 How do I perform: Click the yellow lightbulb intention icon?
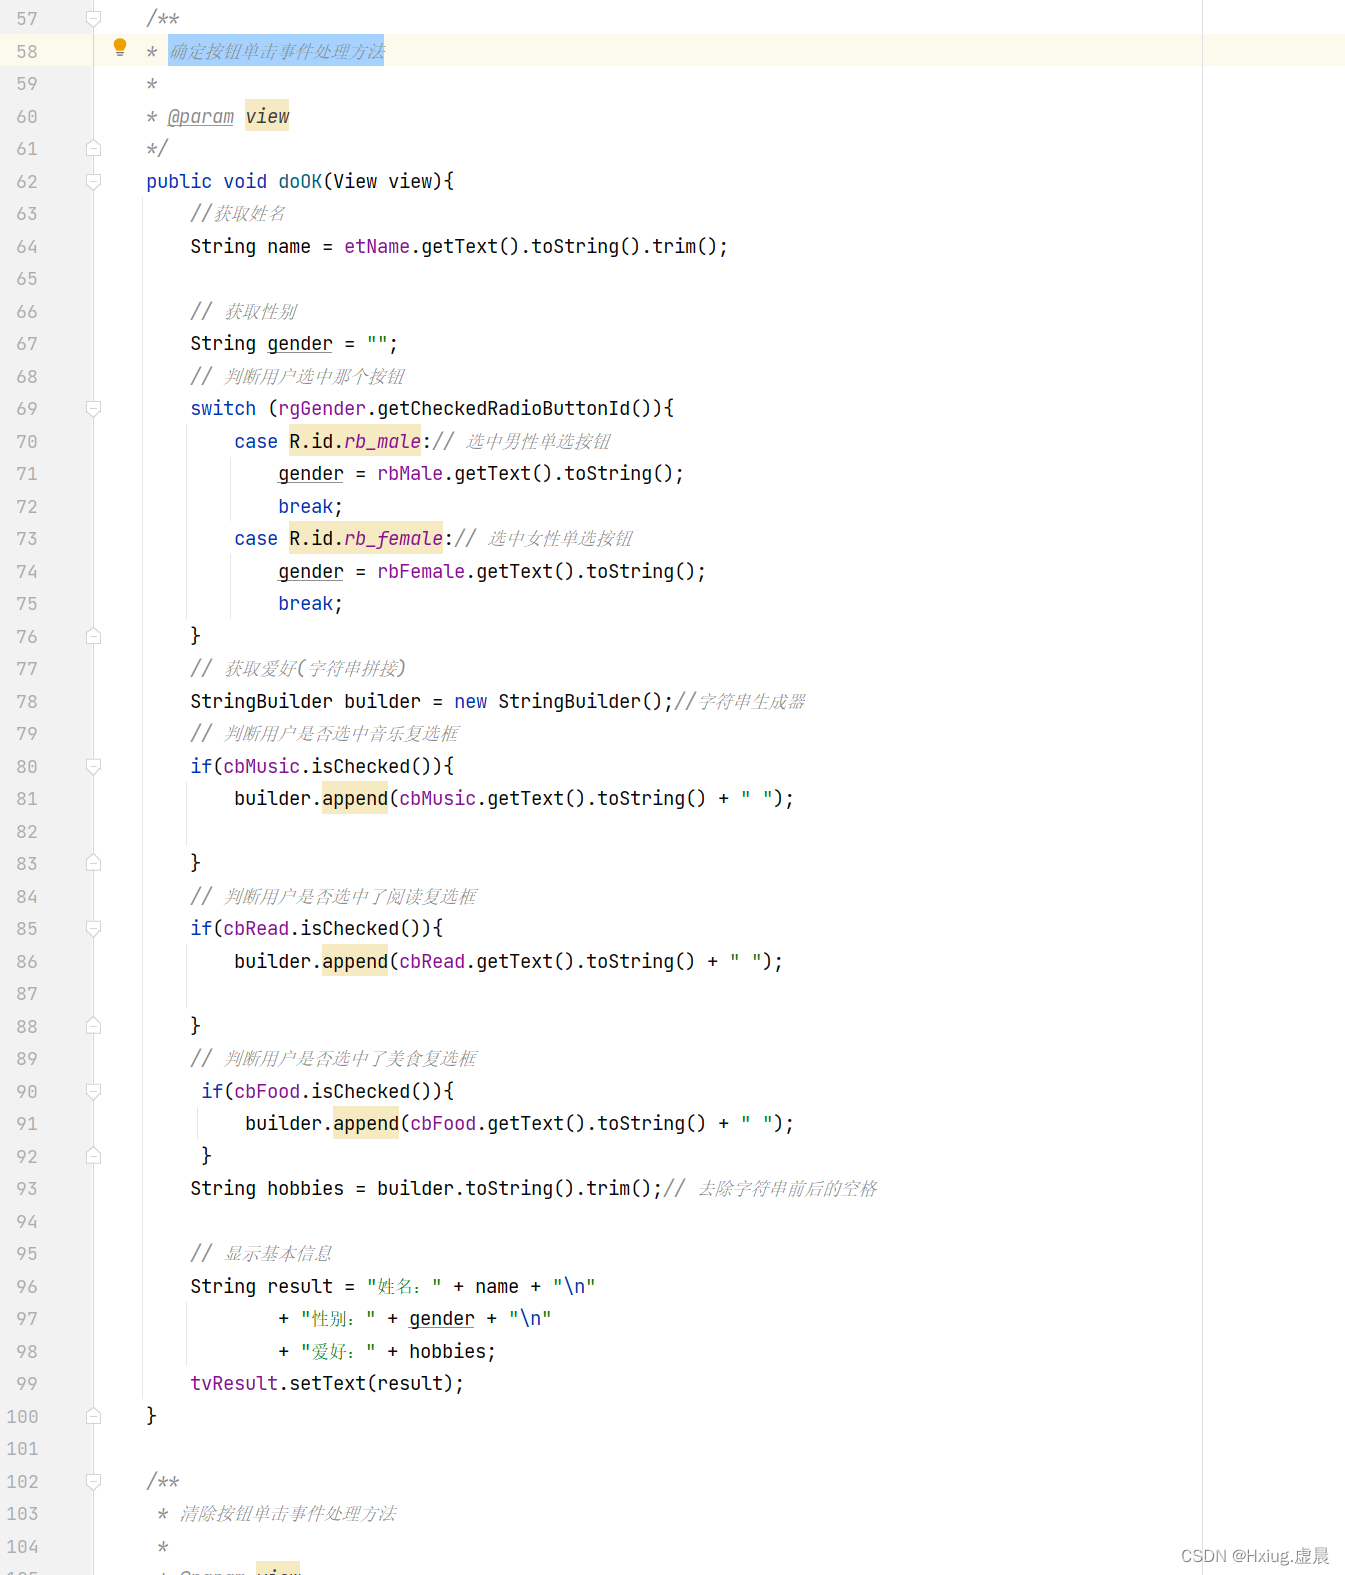coord(120,47)
